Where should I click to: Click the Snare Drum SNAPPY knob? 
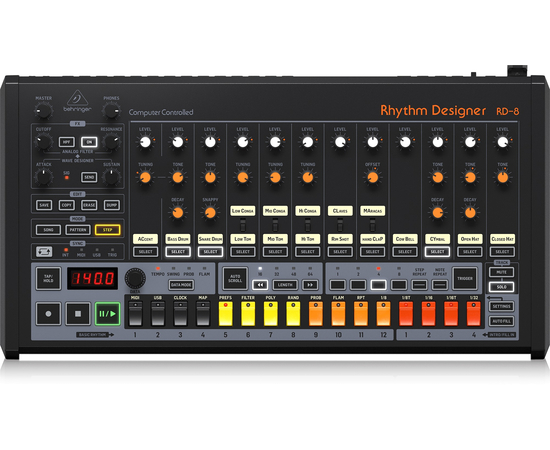[210, 213]
